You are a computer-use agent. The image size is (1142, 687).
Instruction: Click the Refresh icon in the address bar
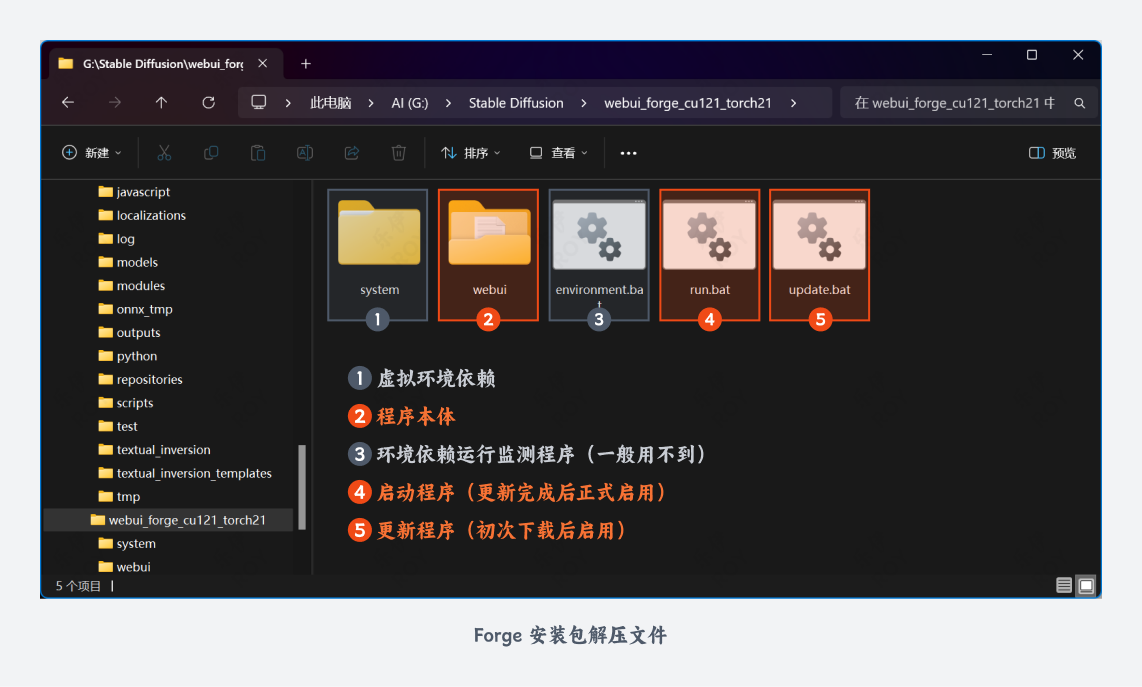207,102
